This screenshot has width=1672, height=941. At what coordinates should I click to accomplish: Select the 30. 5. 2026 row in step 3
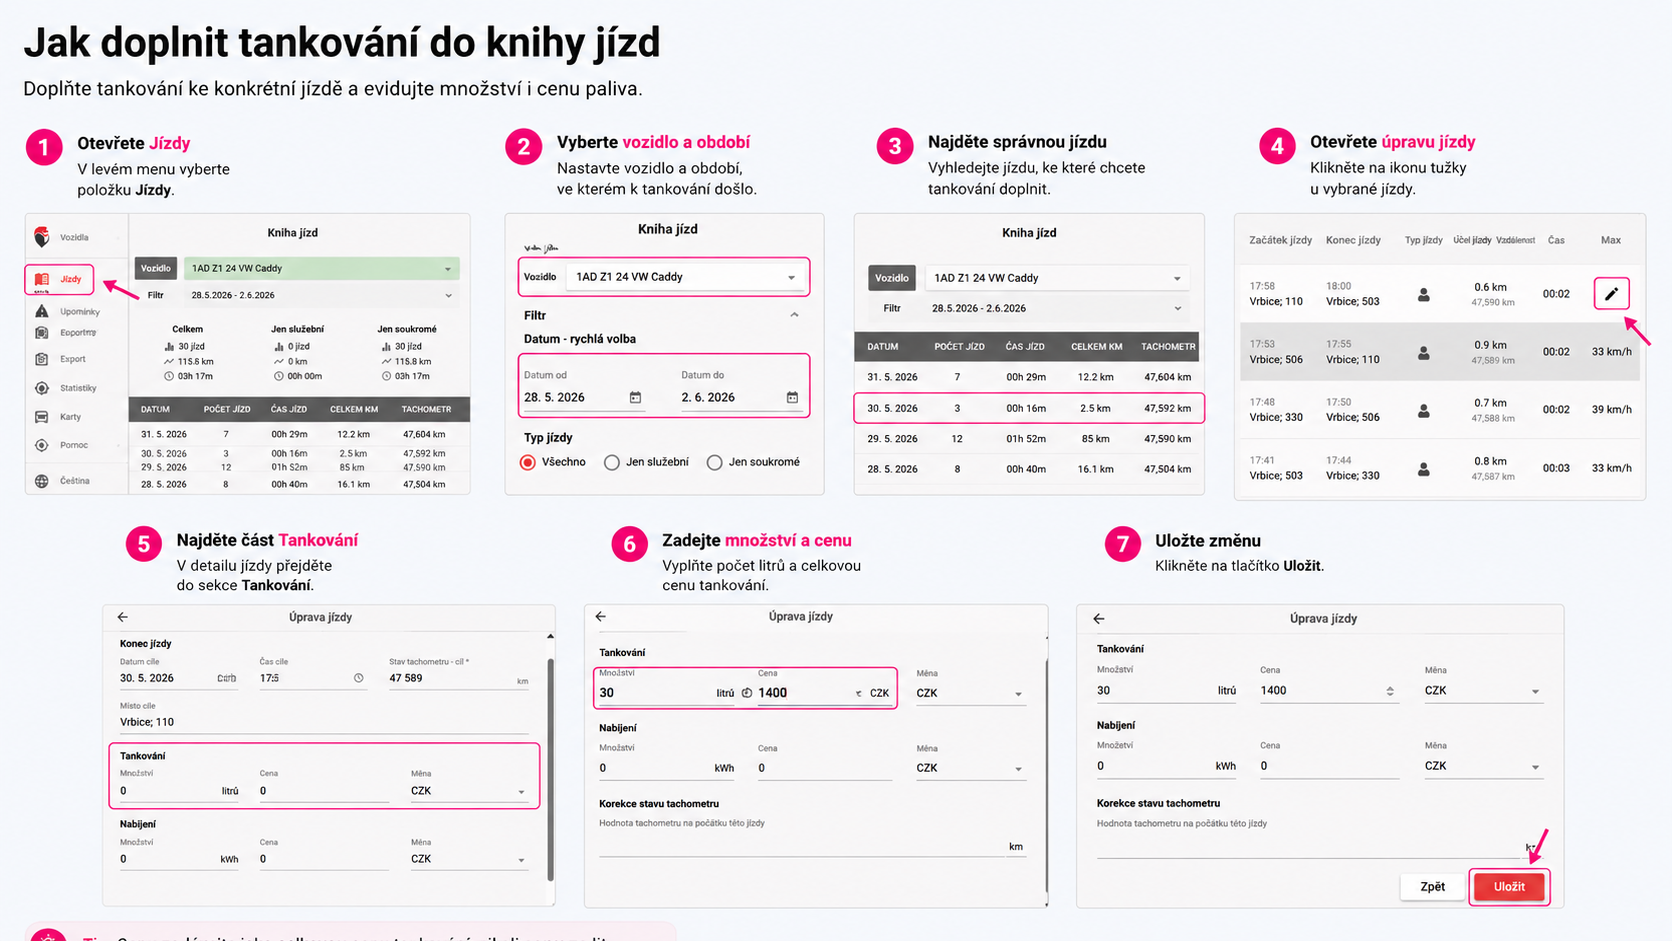point(1029,408)
